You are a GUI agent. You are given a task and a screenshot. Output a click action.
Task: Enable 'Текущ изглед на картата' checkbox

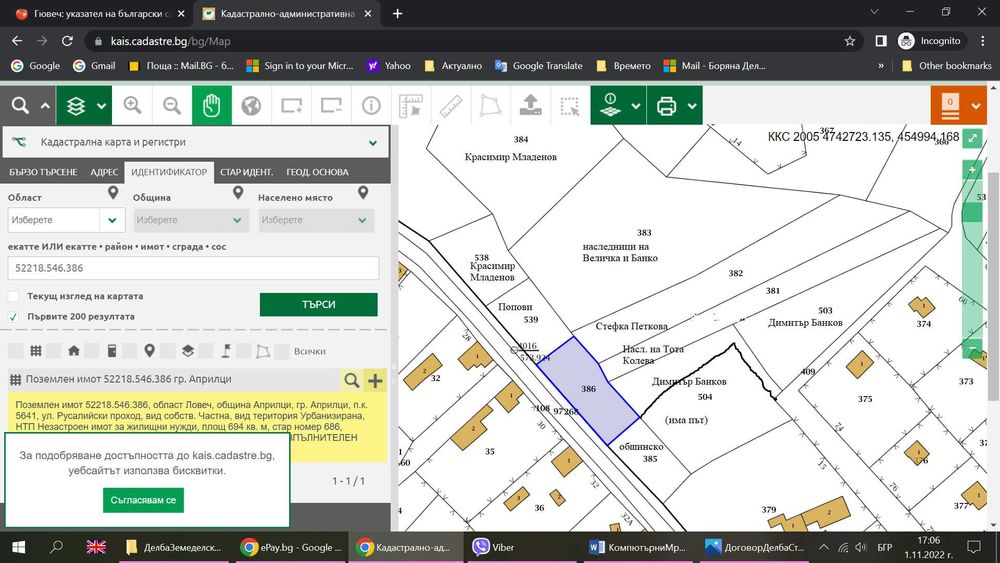[13, 297]
